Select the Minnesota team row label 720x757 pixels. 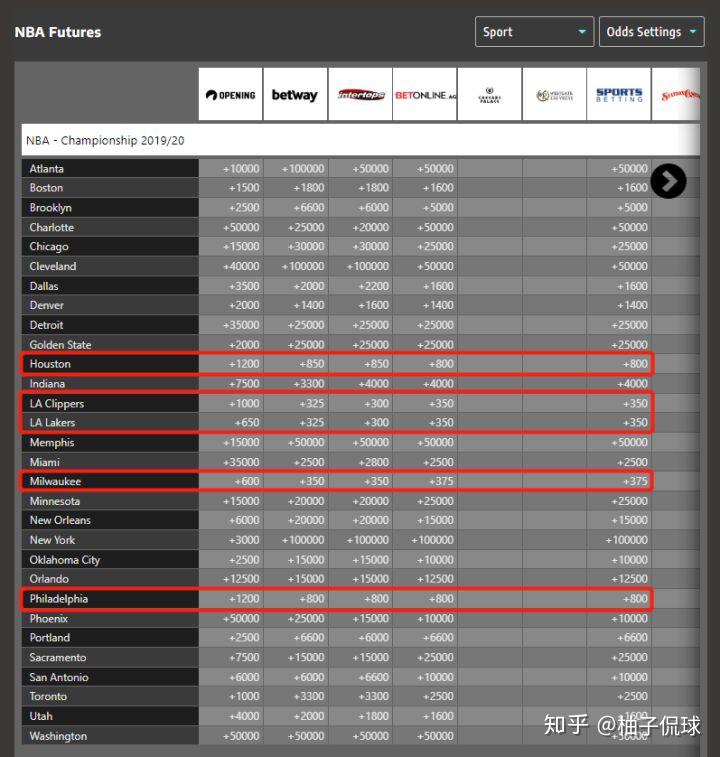click(110, 501)
